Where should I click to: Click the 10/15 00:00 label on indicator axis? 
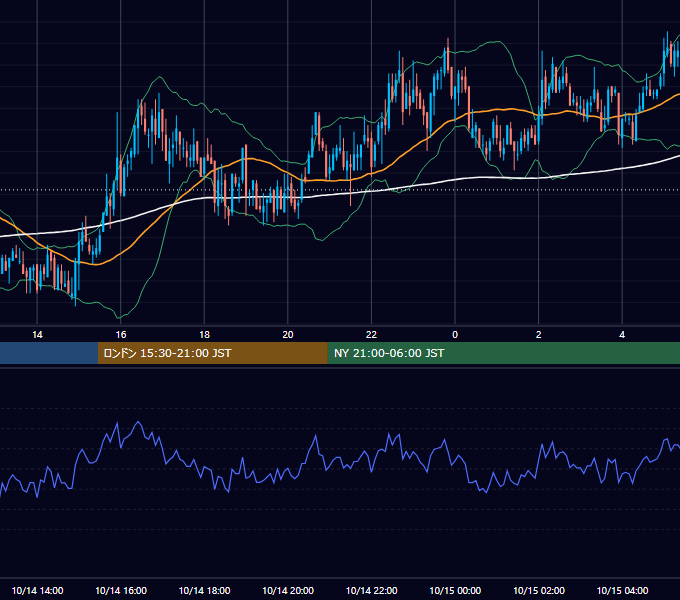[455, 590]
